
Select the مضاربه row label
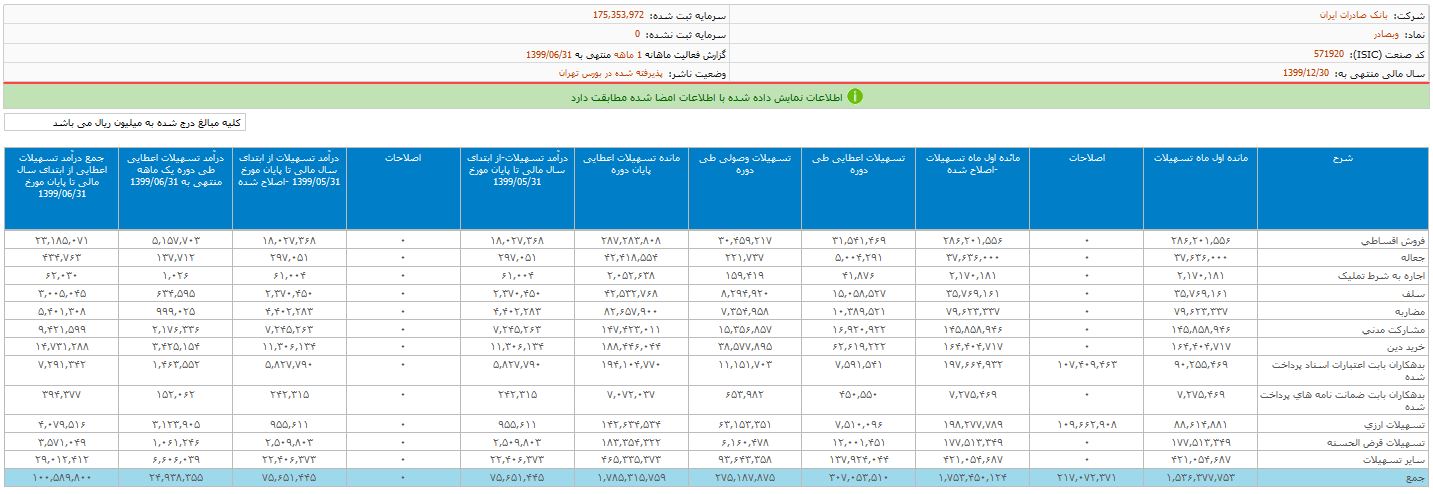click(1410, 311)
